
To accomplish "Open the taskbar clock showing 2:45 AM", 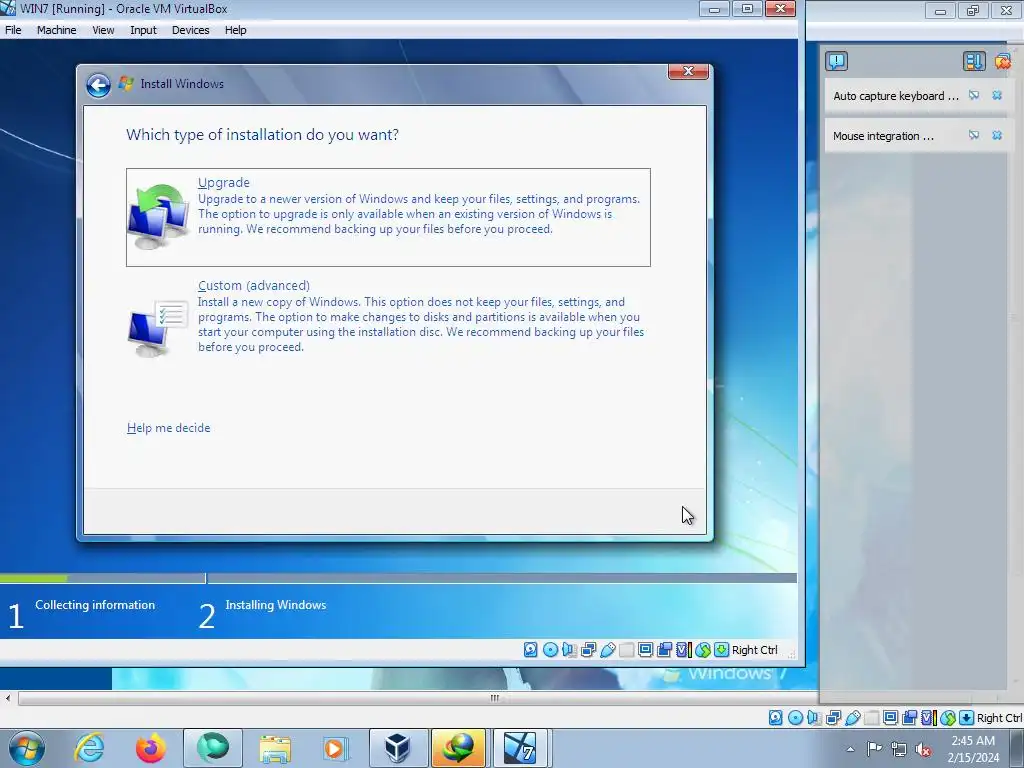I will coord(973,749).
